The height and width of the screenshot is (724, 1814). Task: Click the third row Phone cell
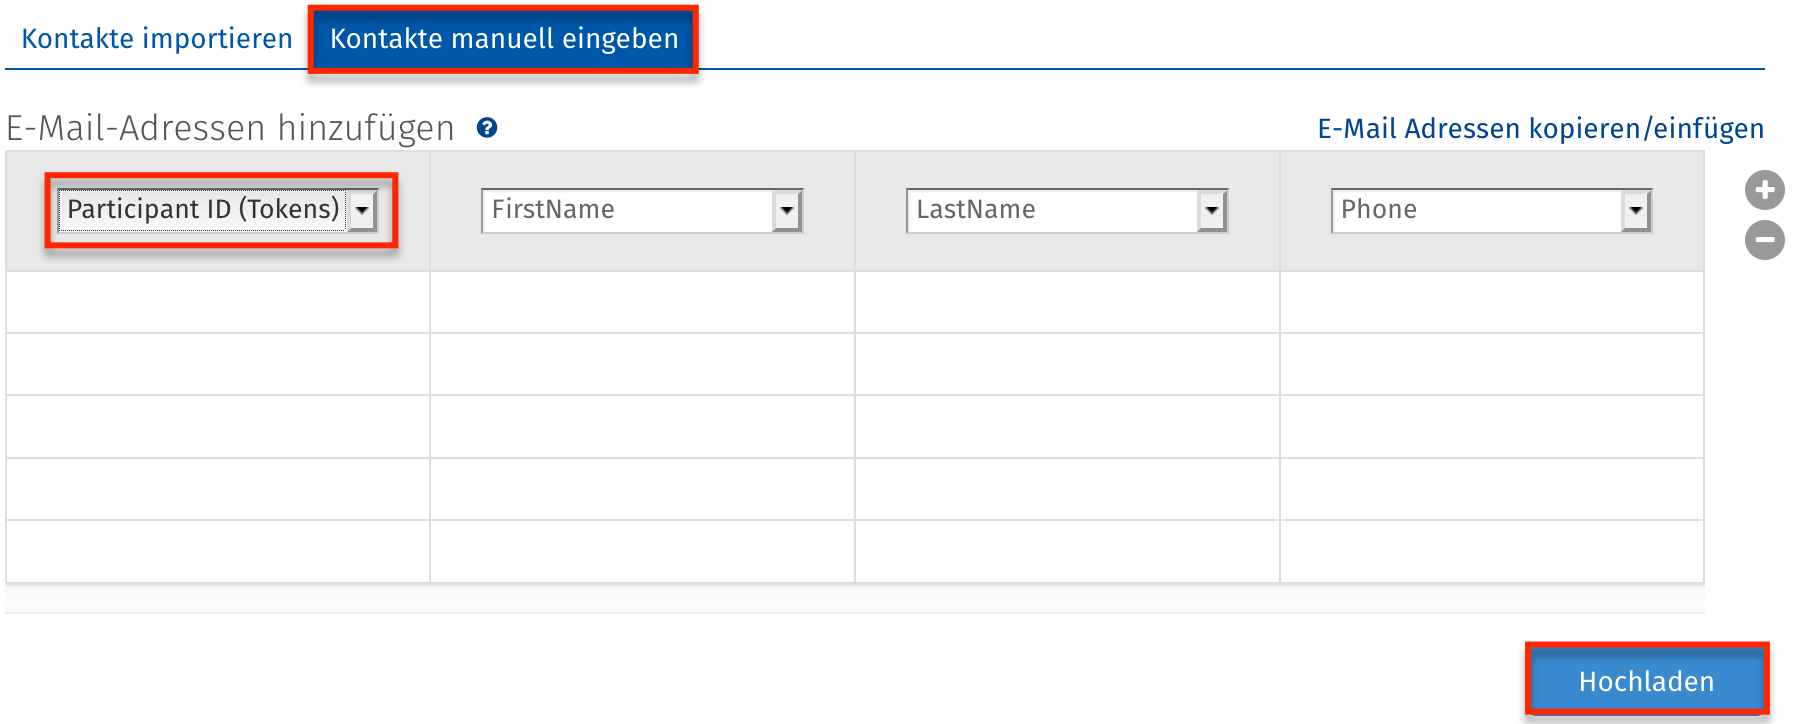[1490, 426]
